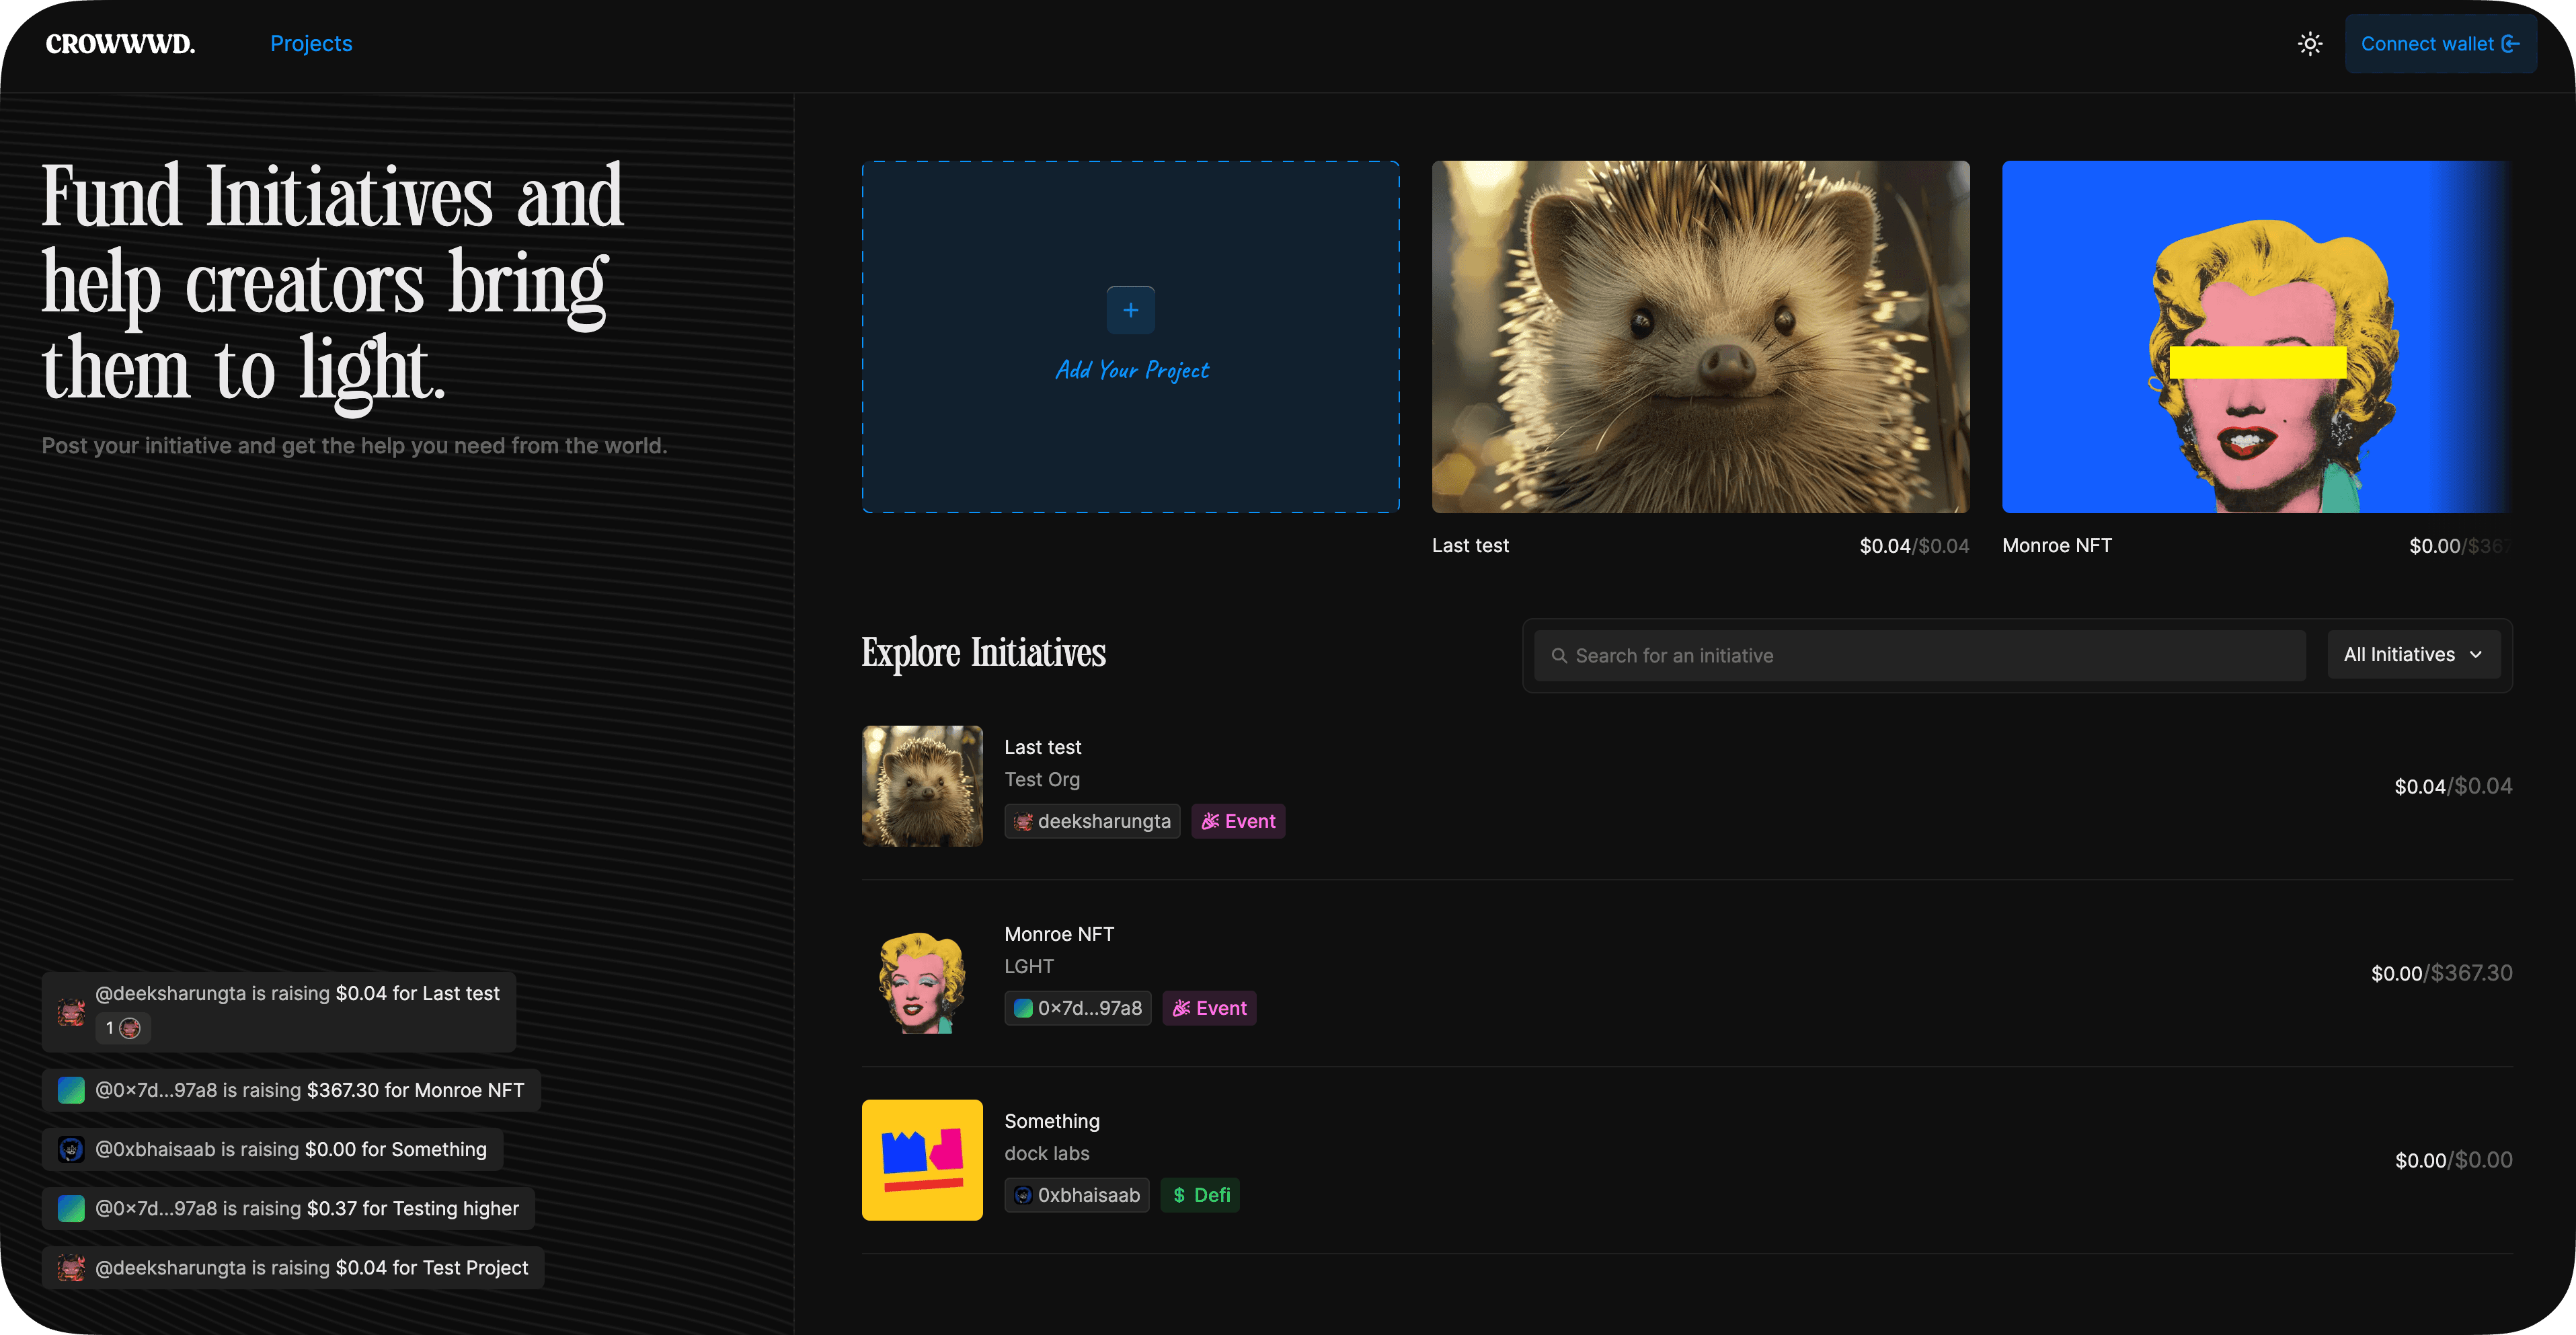The width and height of the screenshot is (2576, 1335).
Task: Open the Projects nav item
Action: 311,44
